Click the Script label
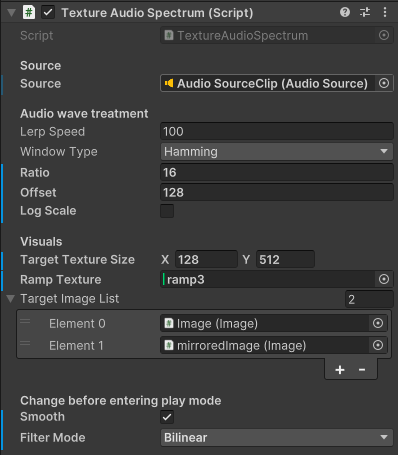 click(37, 35)
